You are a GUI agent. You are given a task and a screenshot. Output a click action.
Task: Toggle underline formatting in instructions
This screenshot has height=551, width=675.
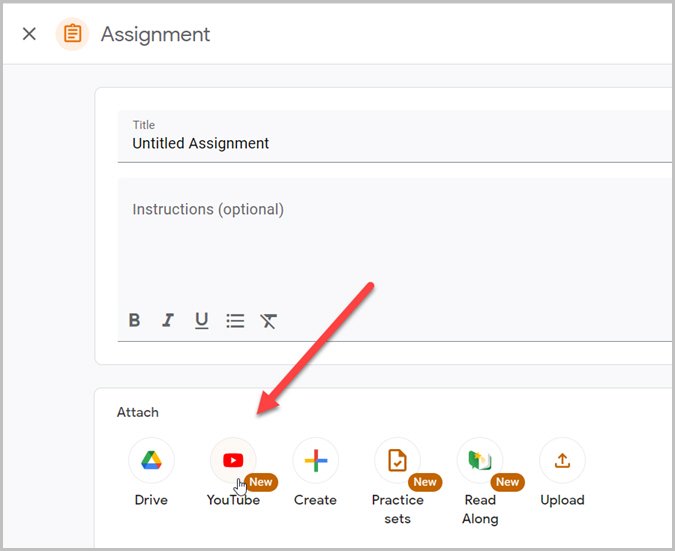(x=201, y=320)
